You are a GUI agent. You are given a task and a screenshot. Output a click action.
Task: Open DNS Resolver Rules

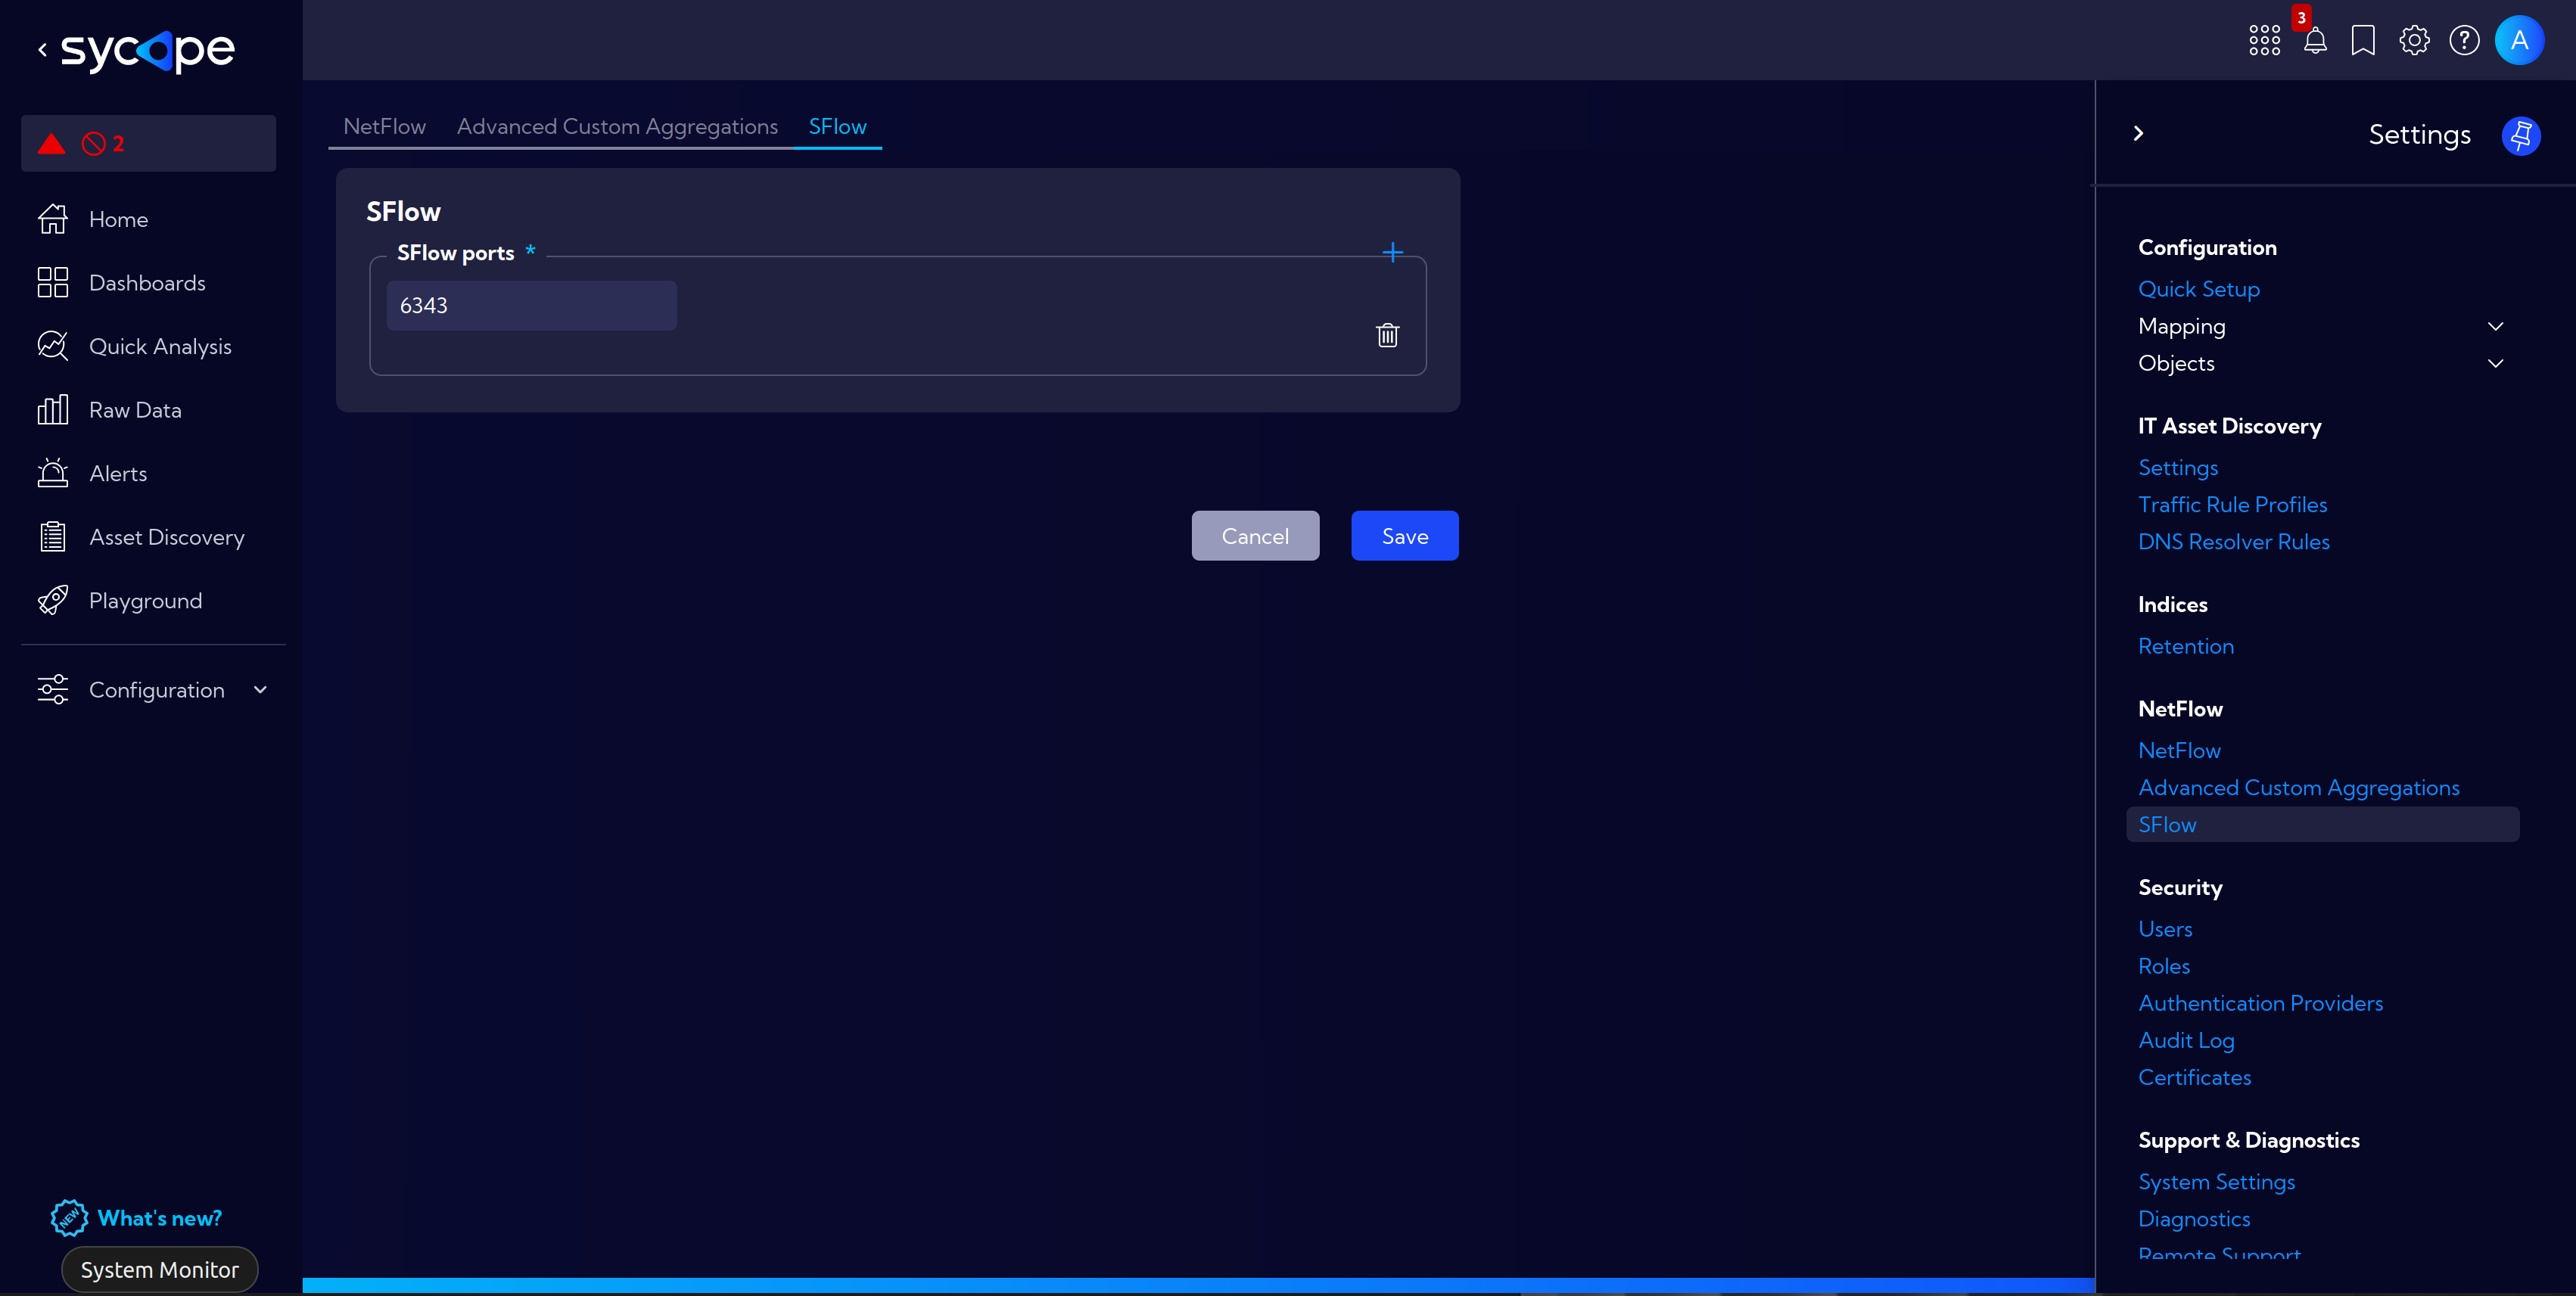pyautogui.click(x=2233, y=541)
